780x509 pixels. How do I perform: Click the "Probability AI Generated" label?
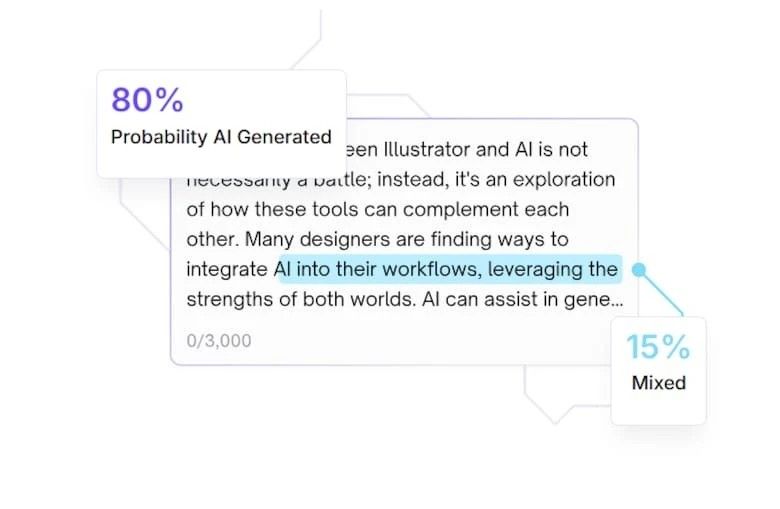point(220,137)
